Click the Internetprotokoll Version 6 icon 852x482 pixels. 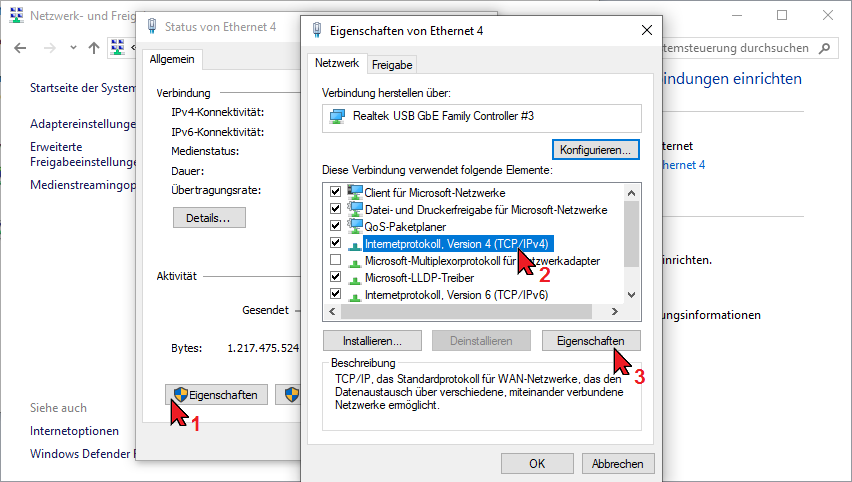355,294
